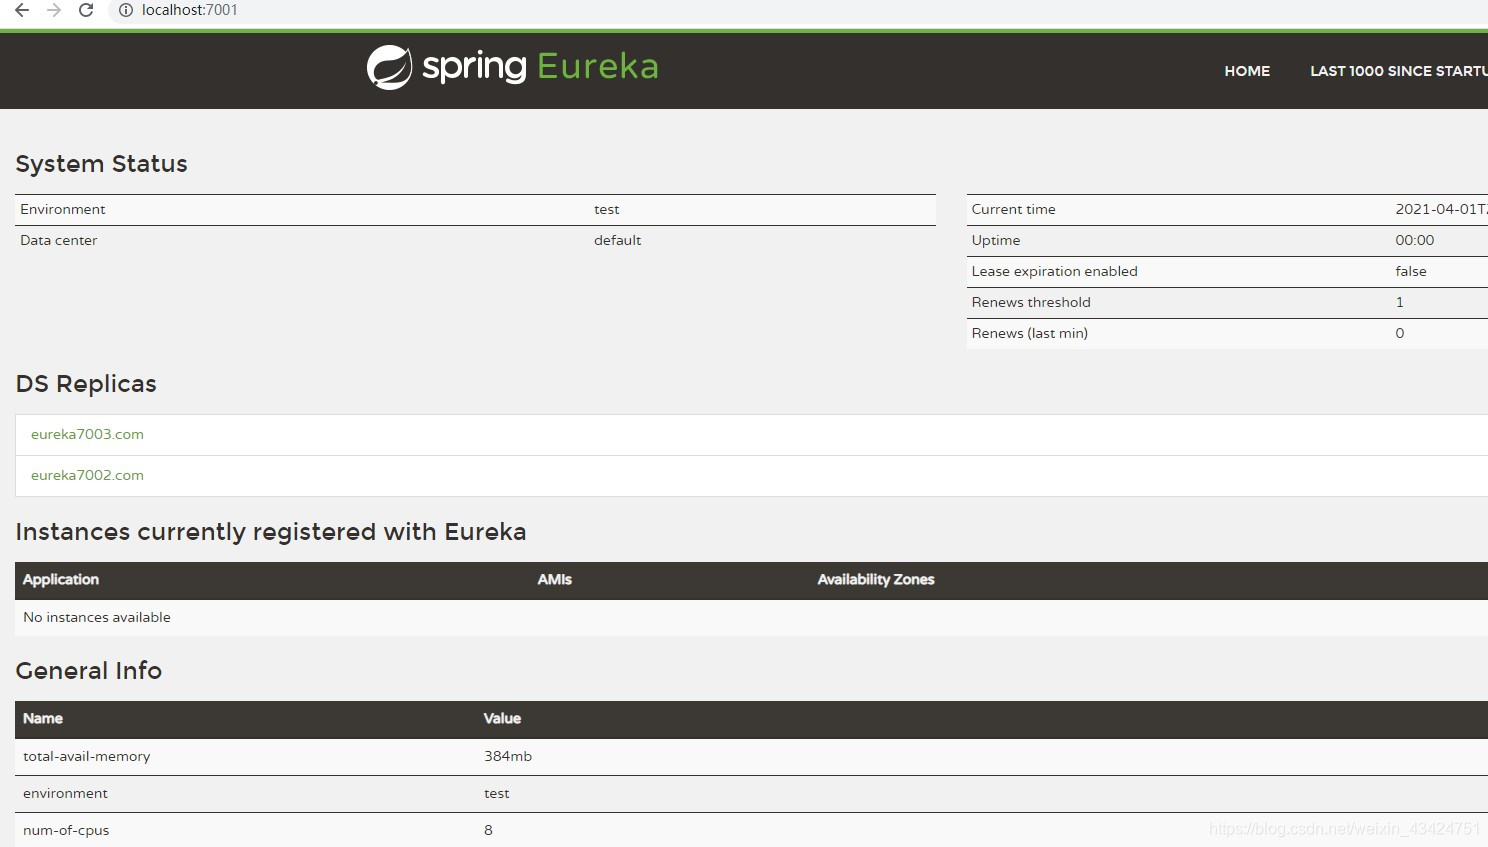Click the Renews threshold label

click(x=1031, y=302)
